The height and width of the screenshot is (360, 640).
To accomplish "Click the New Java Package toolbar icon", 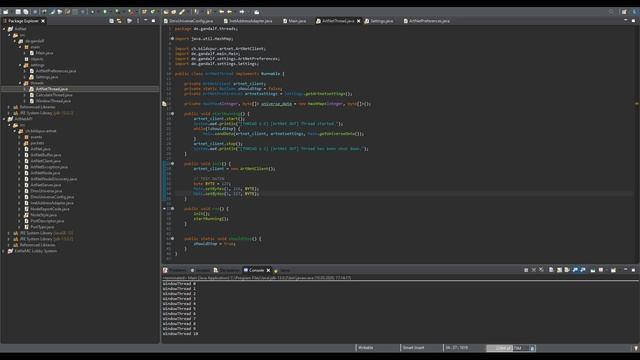I will pyautogui.click(x=144, y=12).
